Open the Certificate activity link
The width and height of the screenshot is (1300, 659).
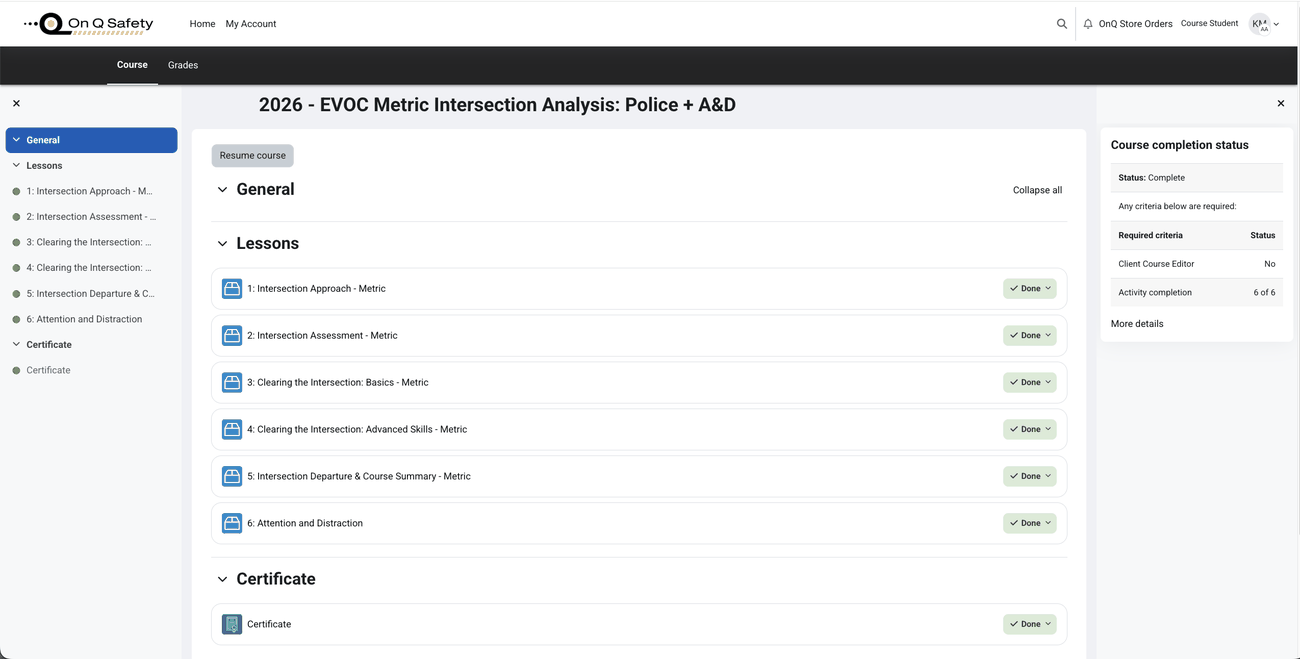(x=269, y=624)
